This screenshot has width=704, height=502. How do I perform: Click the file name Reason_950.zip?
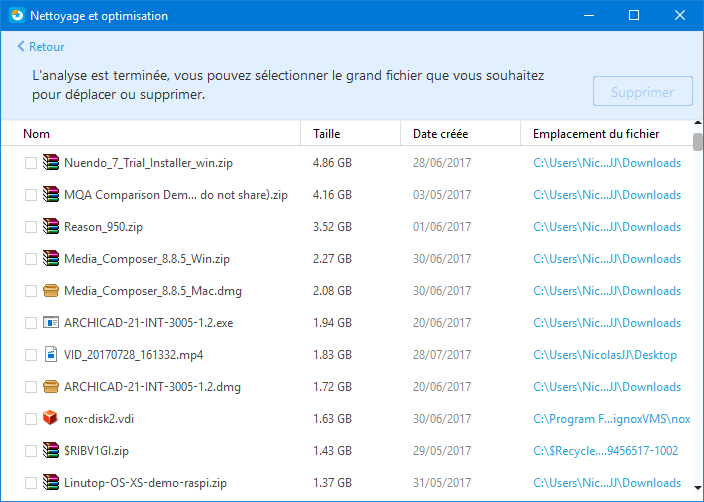point(103,227)
